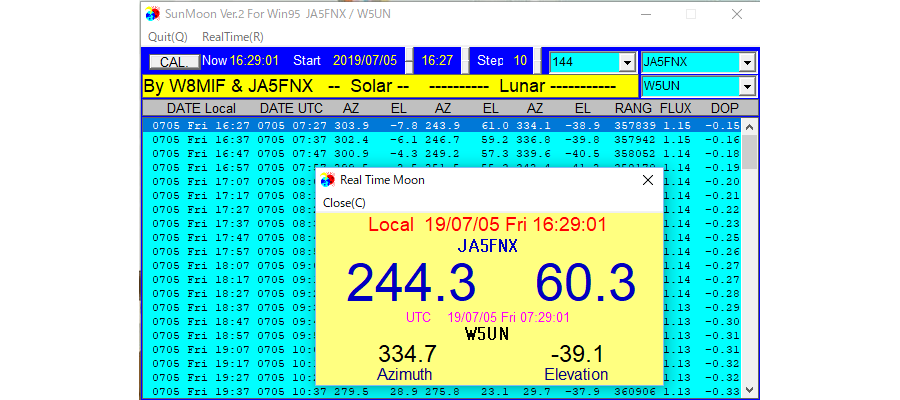Click the scrollbar down arrow in data list

750,390
